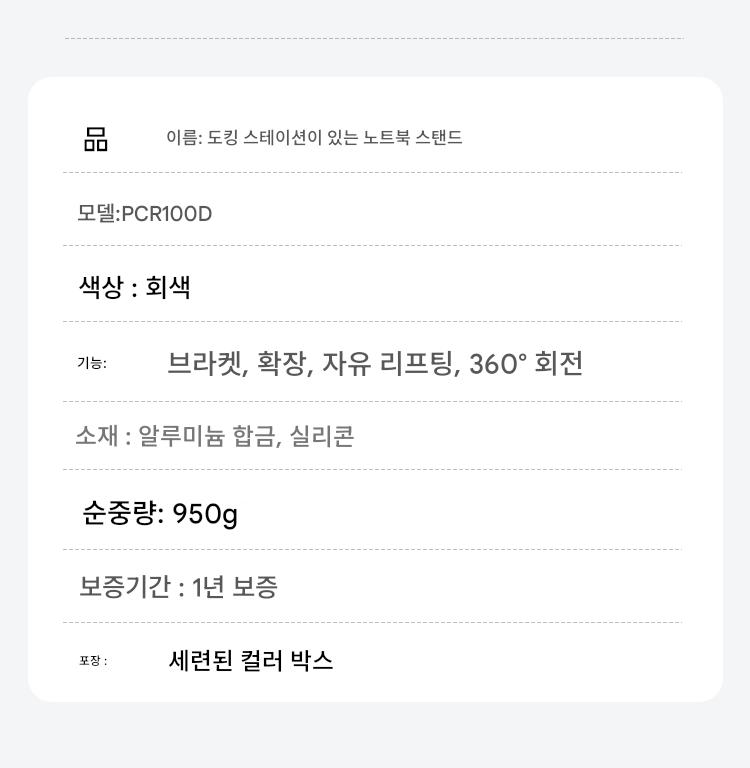Click the model number PCR100D
Viewport: 750px width, 768px height.
[x=167, y=214]
